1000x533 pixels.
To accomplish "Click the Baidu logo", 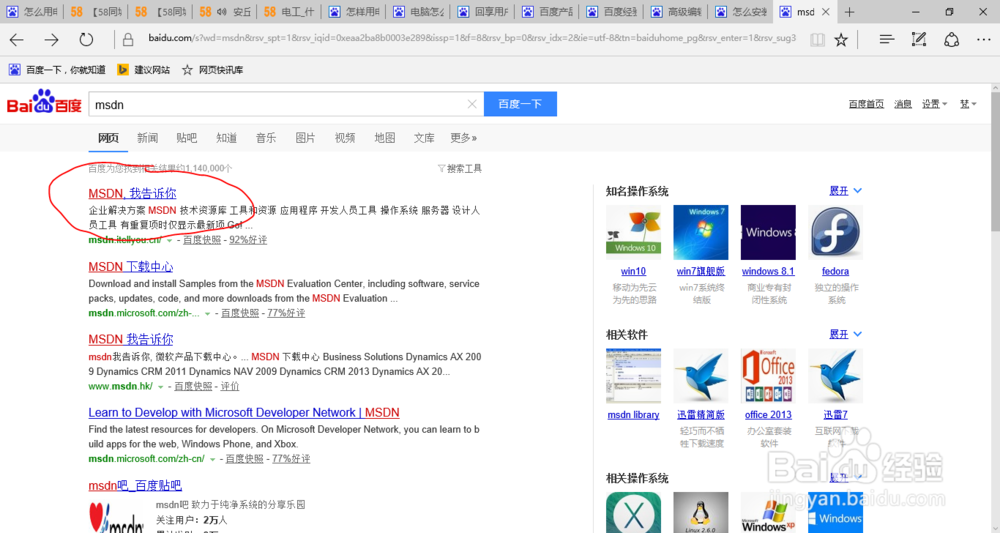I will 44,102.
